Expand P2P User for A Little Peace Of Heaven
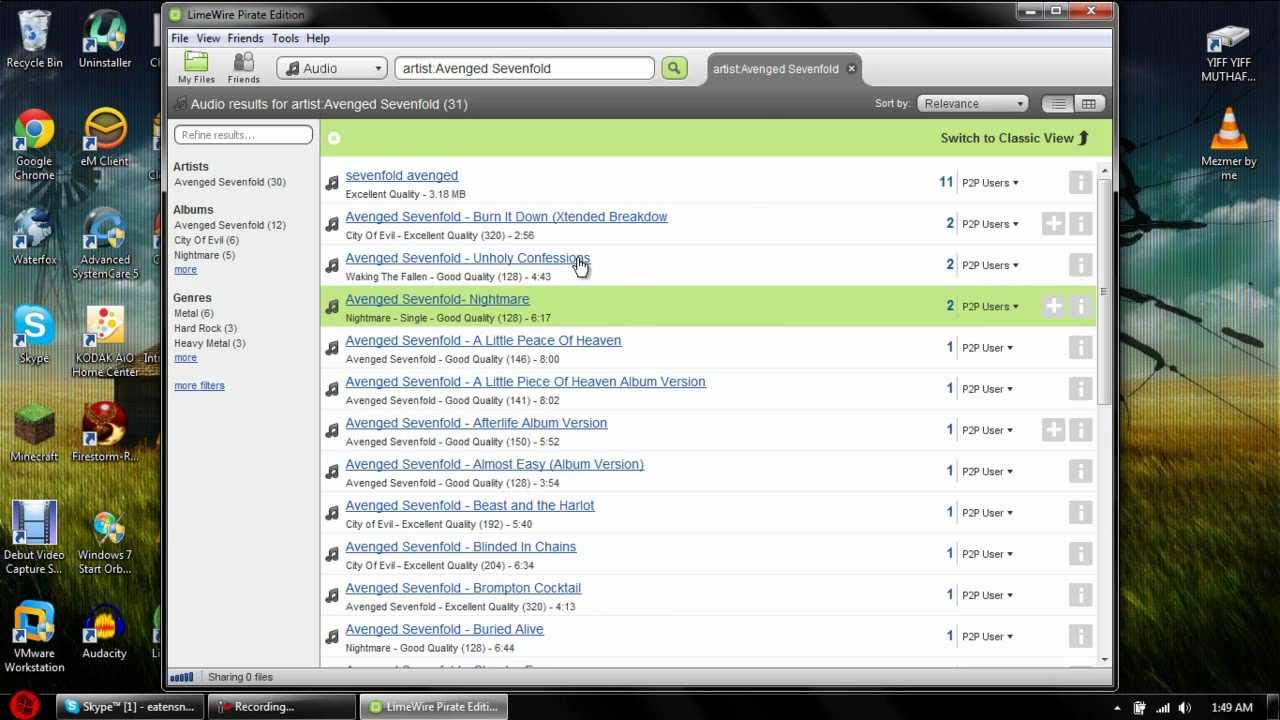 click(x=987, y=348)
